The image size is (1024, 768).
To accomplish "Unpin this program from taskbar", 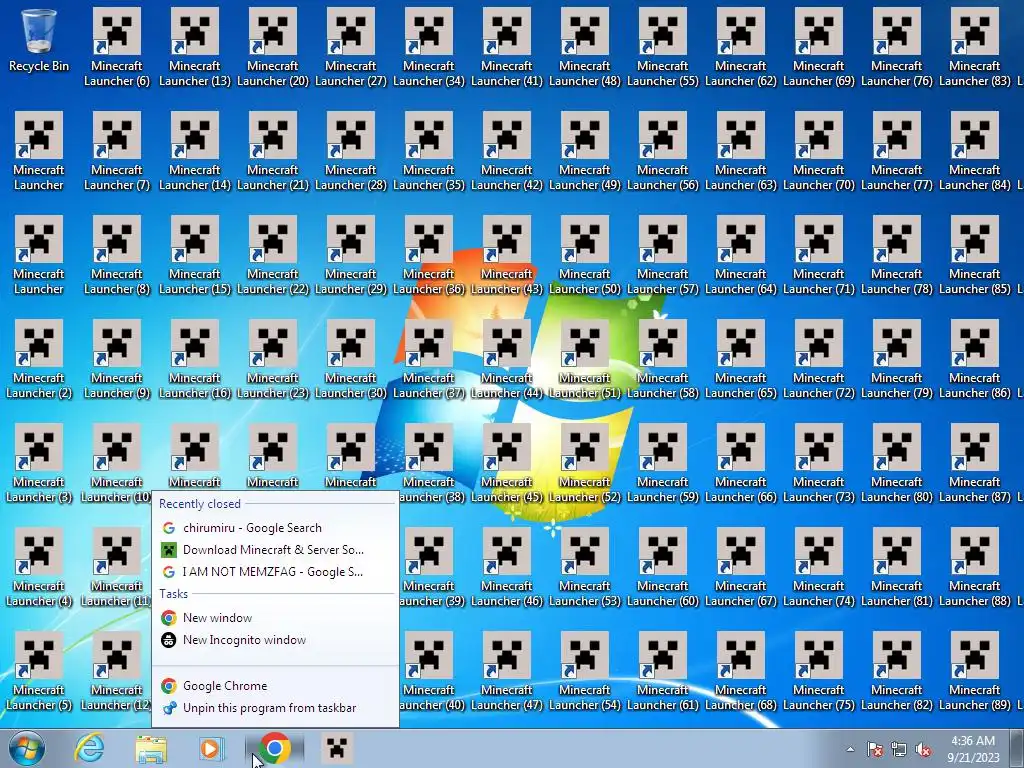I will (275, 708).
